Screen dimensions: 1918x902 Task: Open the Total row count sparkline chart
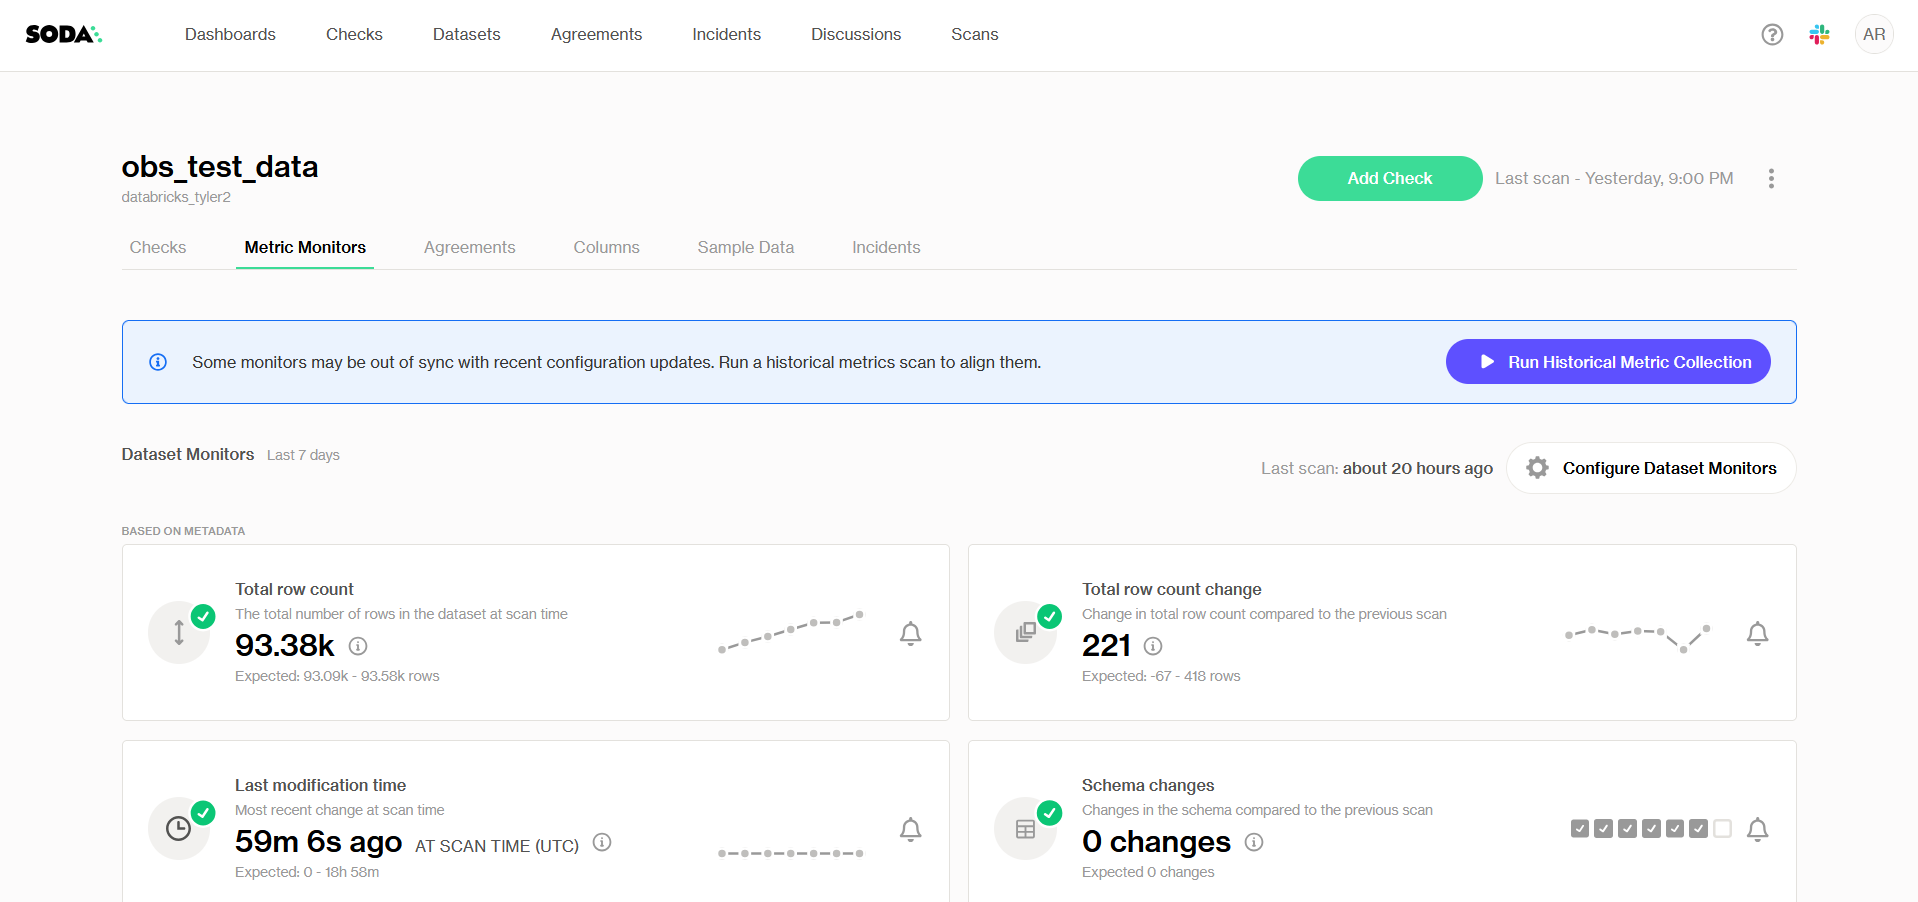790,632
